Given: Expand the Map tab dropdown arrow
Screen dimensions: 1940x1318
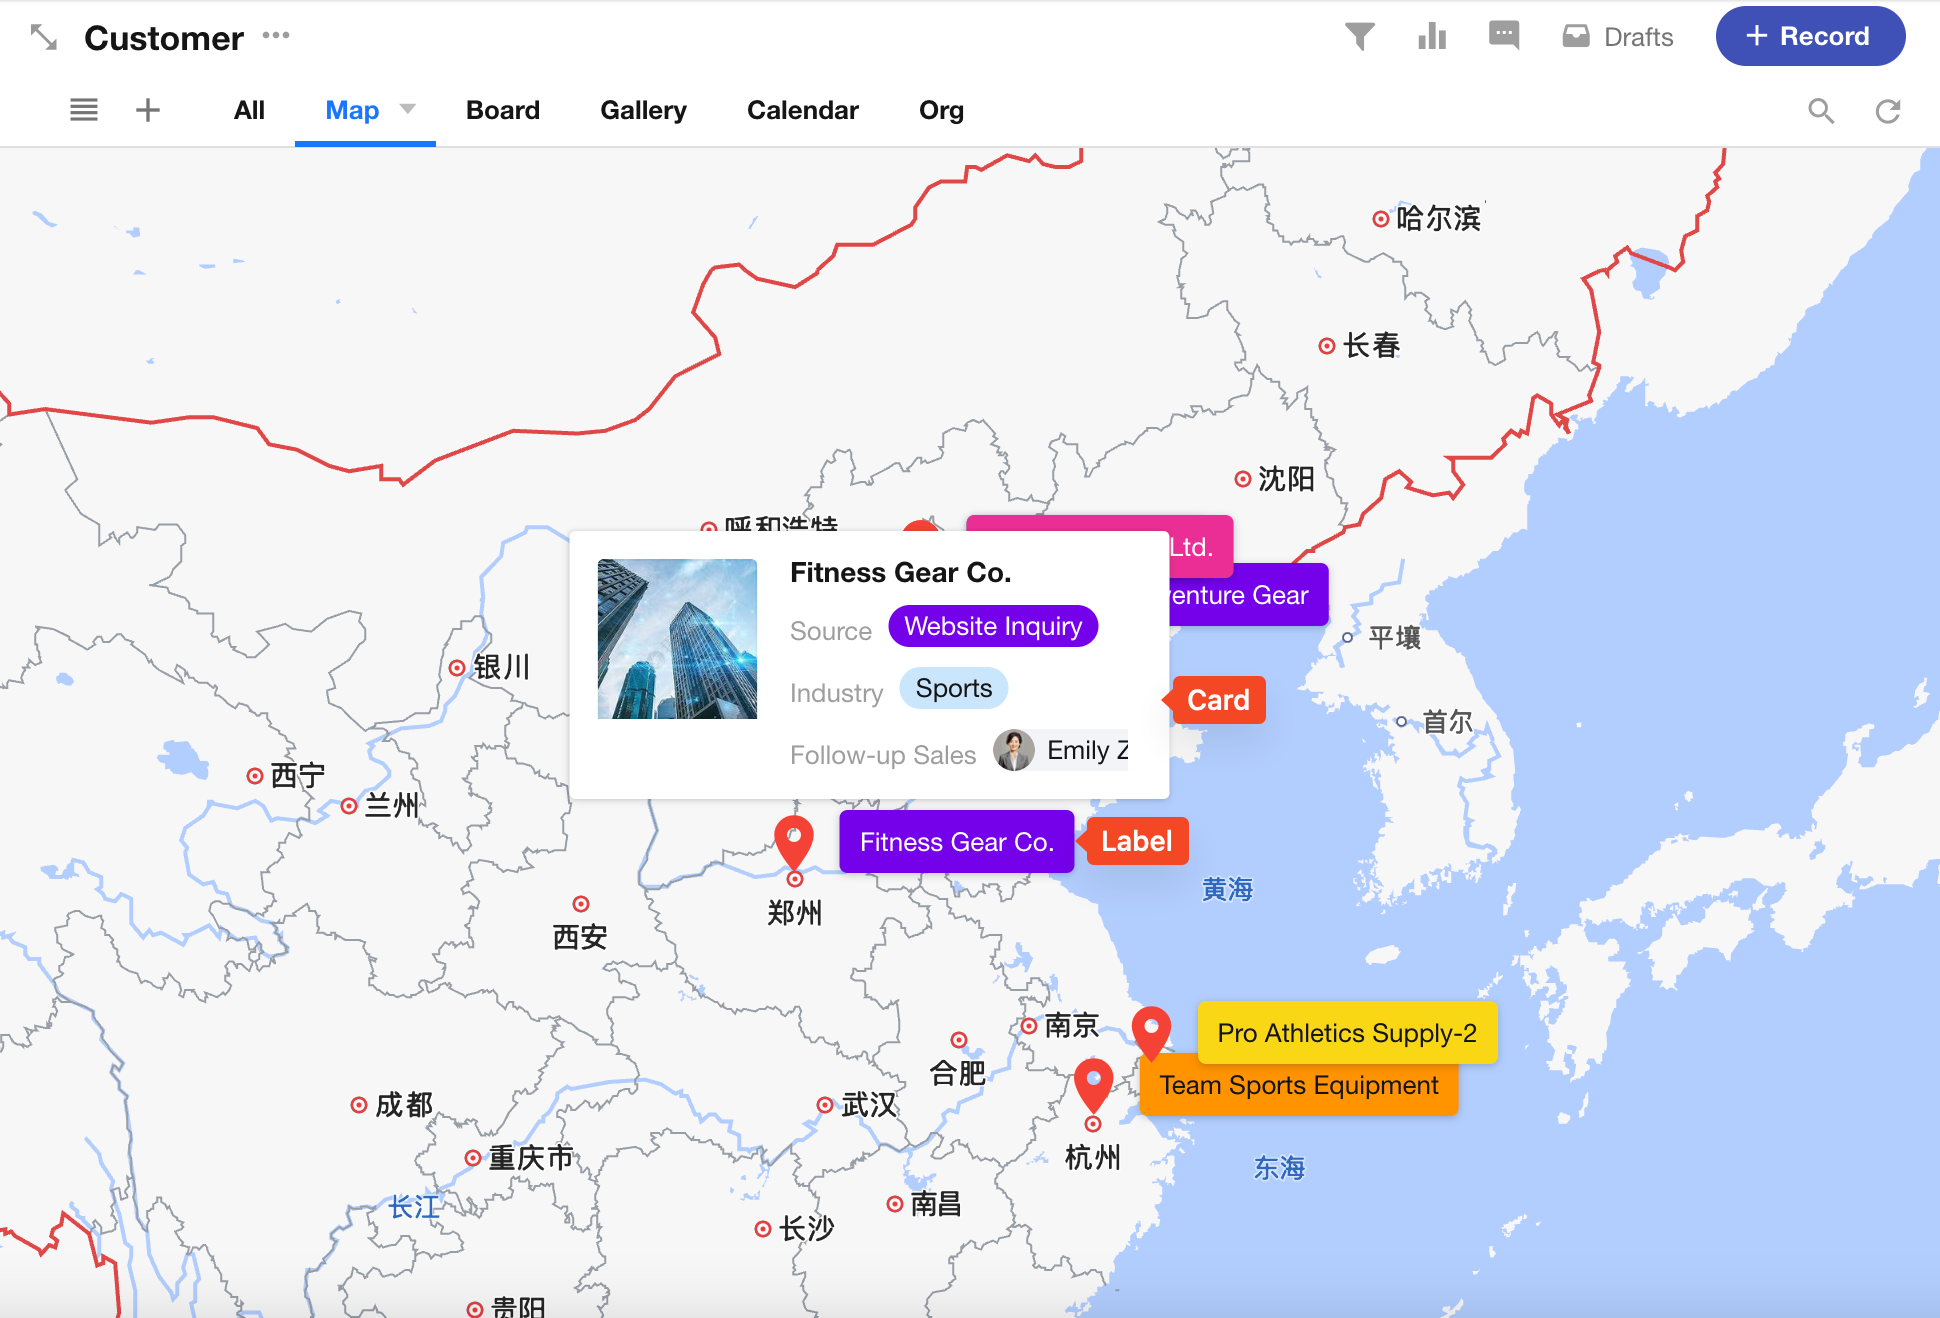Looking at the screenshot, I should [x=407, y=109].
